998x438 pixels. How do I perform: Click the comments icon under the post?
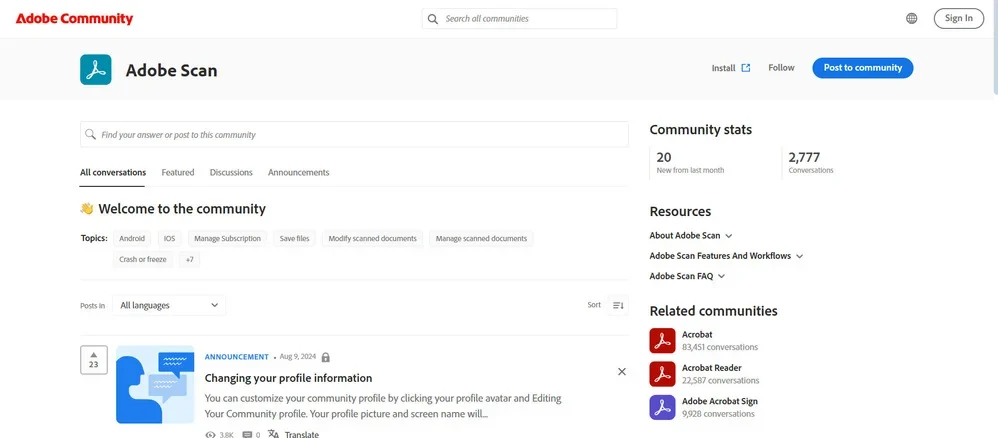pos(248,435)
